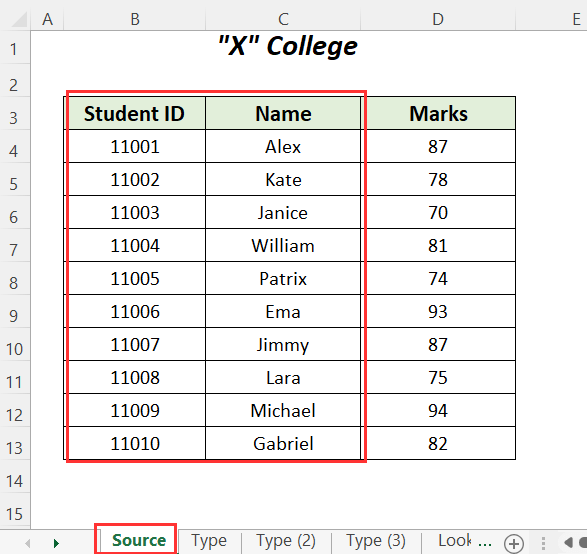Select the name cell Patrix
The width and height of the screenshot is (587, 554).
click(x=283, y=278)
